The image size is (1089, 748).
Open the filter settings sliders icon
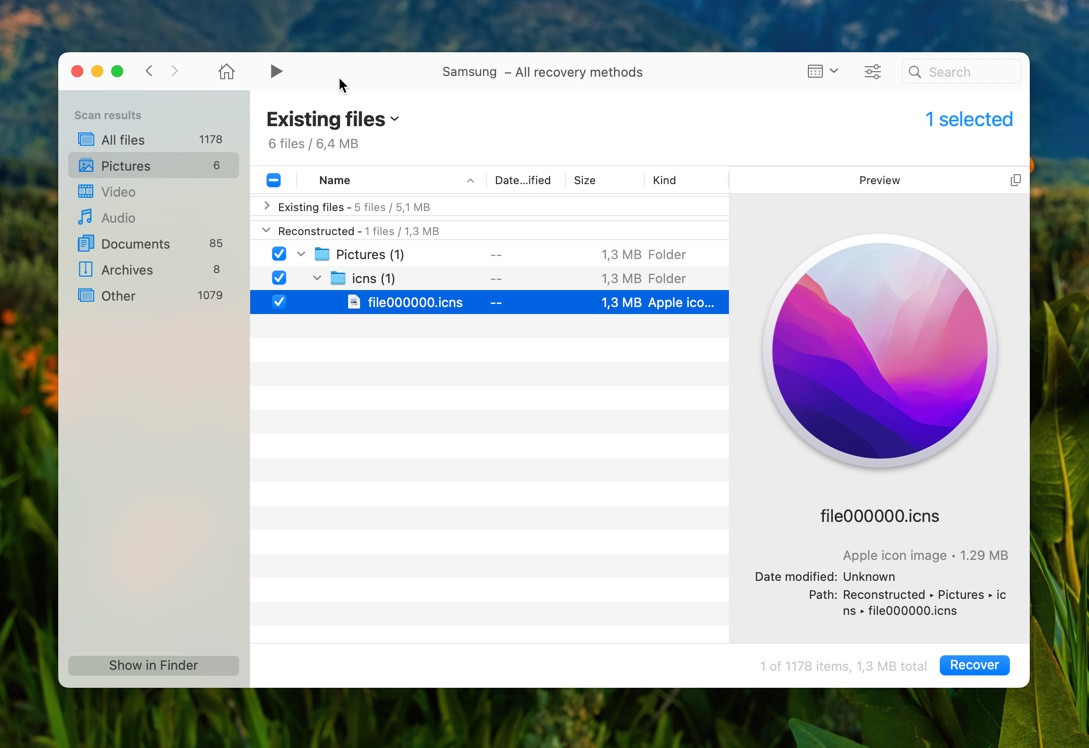[872, 72]
